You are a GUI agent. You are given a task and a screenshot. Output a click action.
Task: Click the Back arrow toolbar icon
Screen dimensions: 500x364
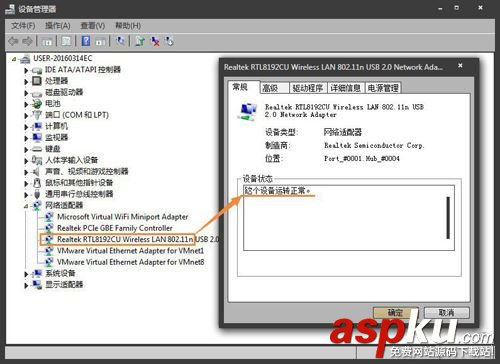pos(13,41)
